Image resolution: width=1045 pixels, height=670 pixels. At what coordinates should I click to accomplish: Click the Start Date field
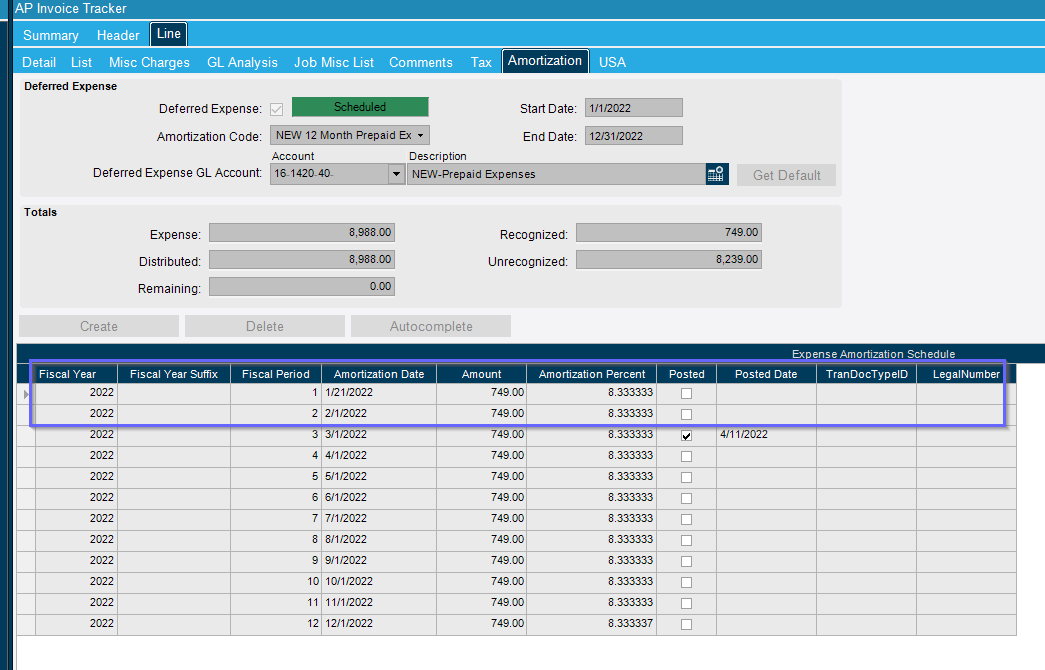[x=634, y=108]
